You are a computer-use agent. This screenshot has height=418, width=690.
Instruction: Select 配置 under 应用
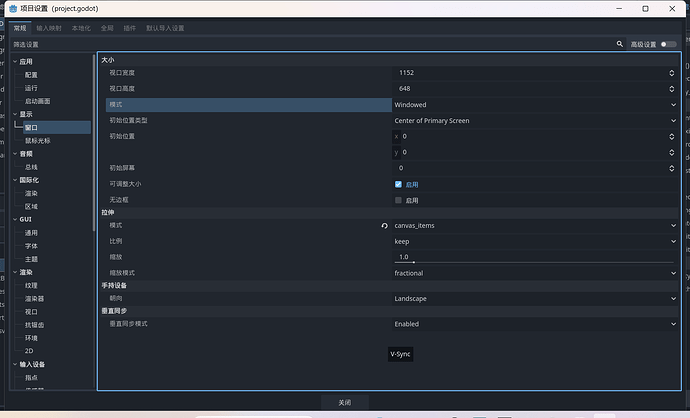31,75
